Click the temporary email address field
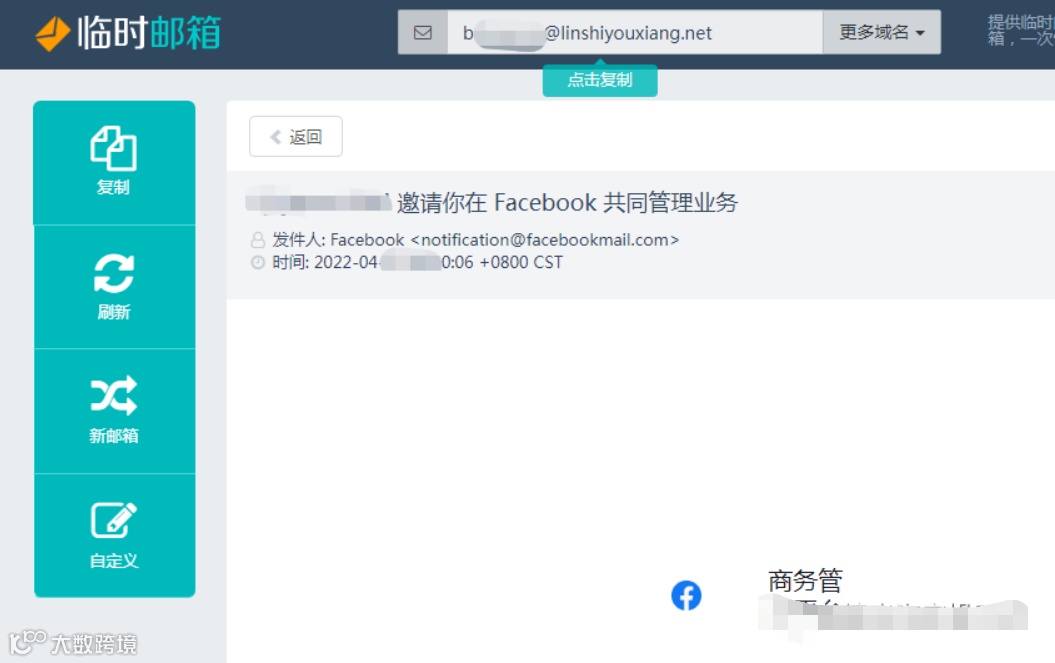 point(634,32)
